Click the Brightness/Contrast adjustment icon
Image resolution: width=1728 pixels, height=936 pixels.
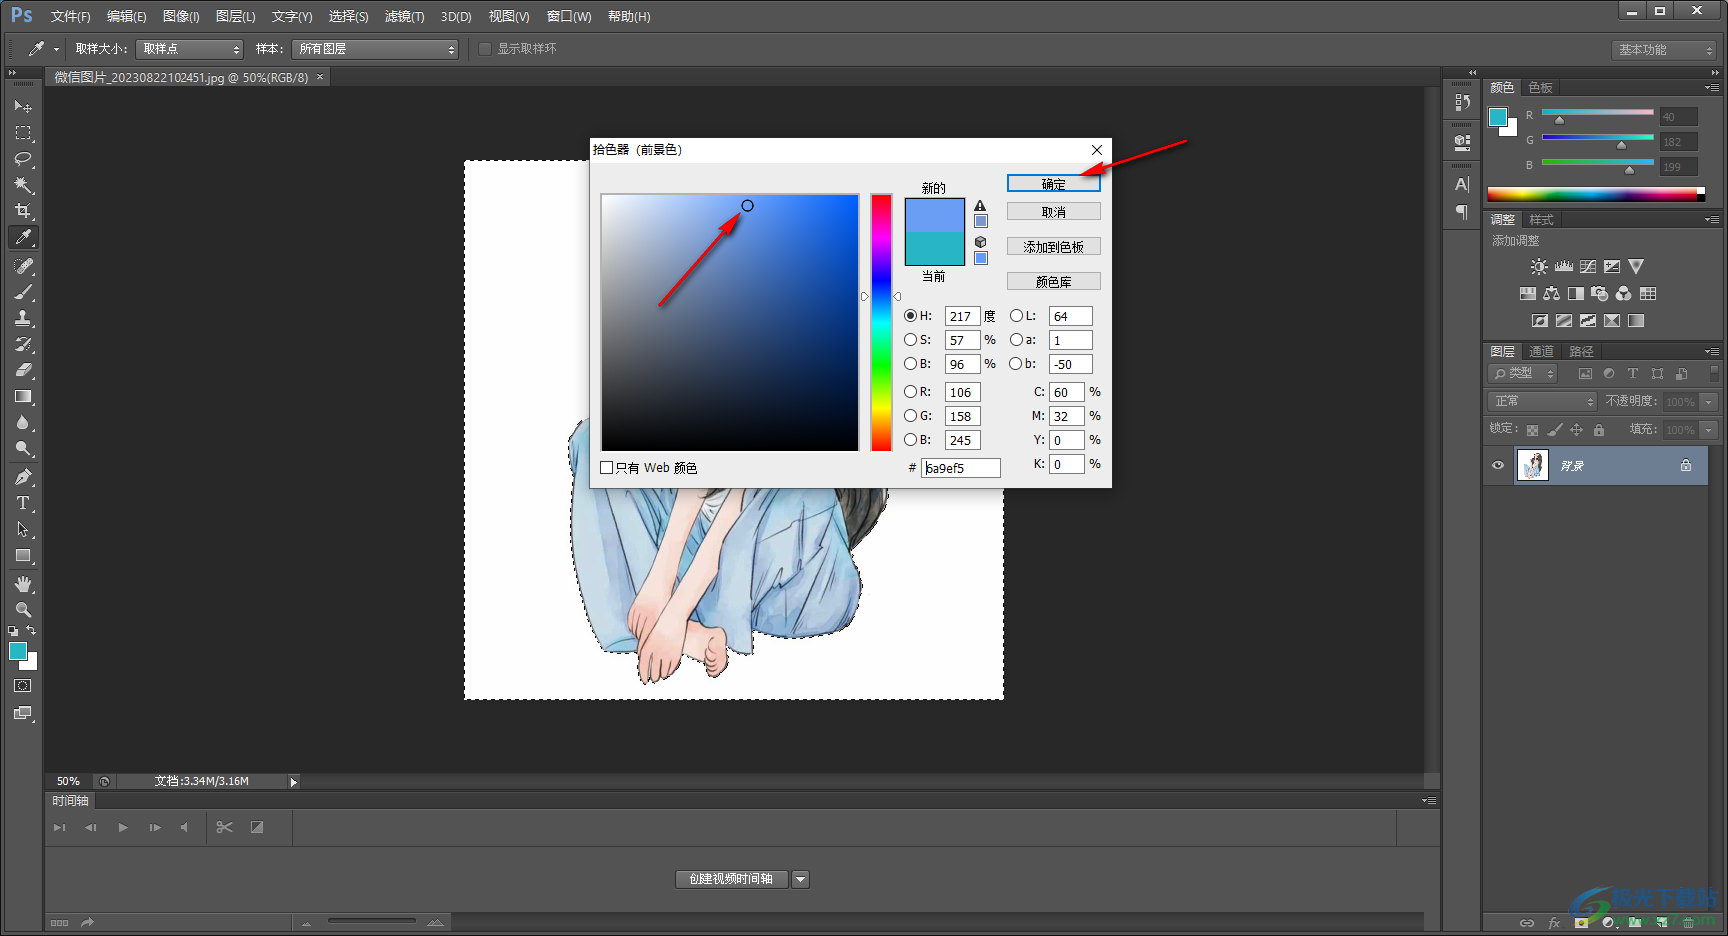point(1539,267)
